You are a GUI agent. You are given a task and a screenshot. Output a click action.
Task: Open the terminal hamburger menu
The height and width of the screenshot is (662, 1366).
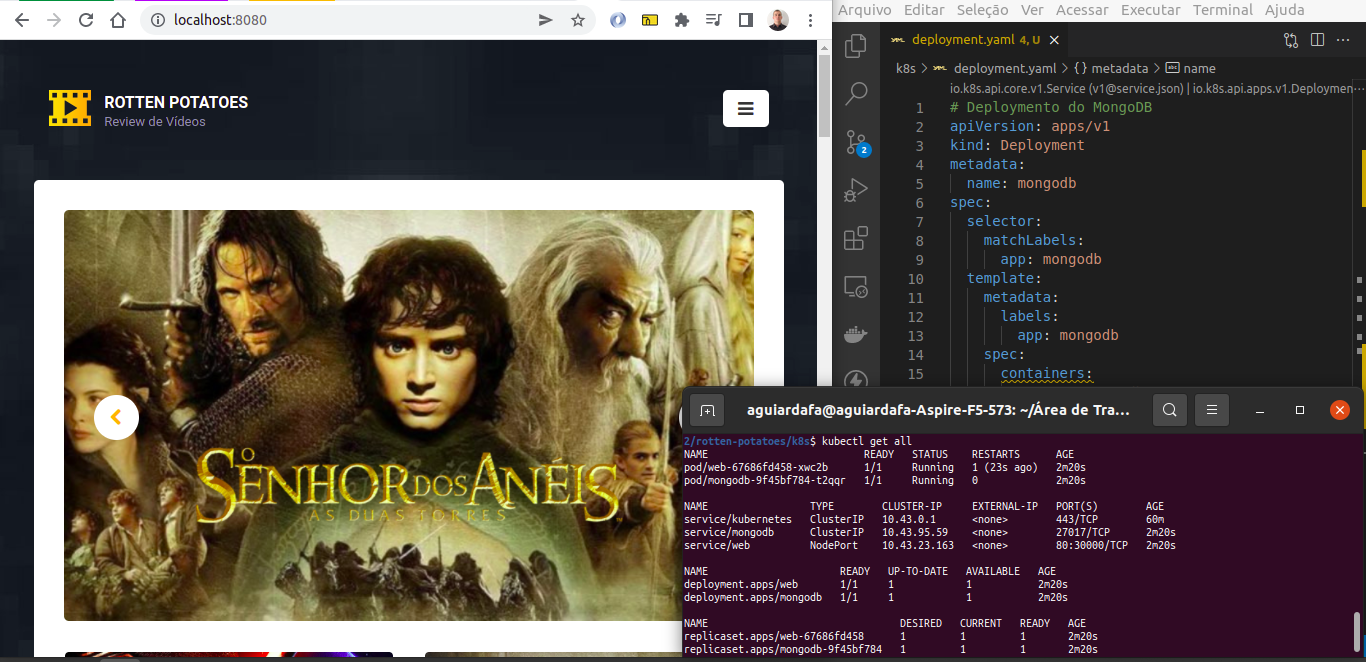(1211, 410)
